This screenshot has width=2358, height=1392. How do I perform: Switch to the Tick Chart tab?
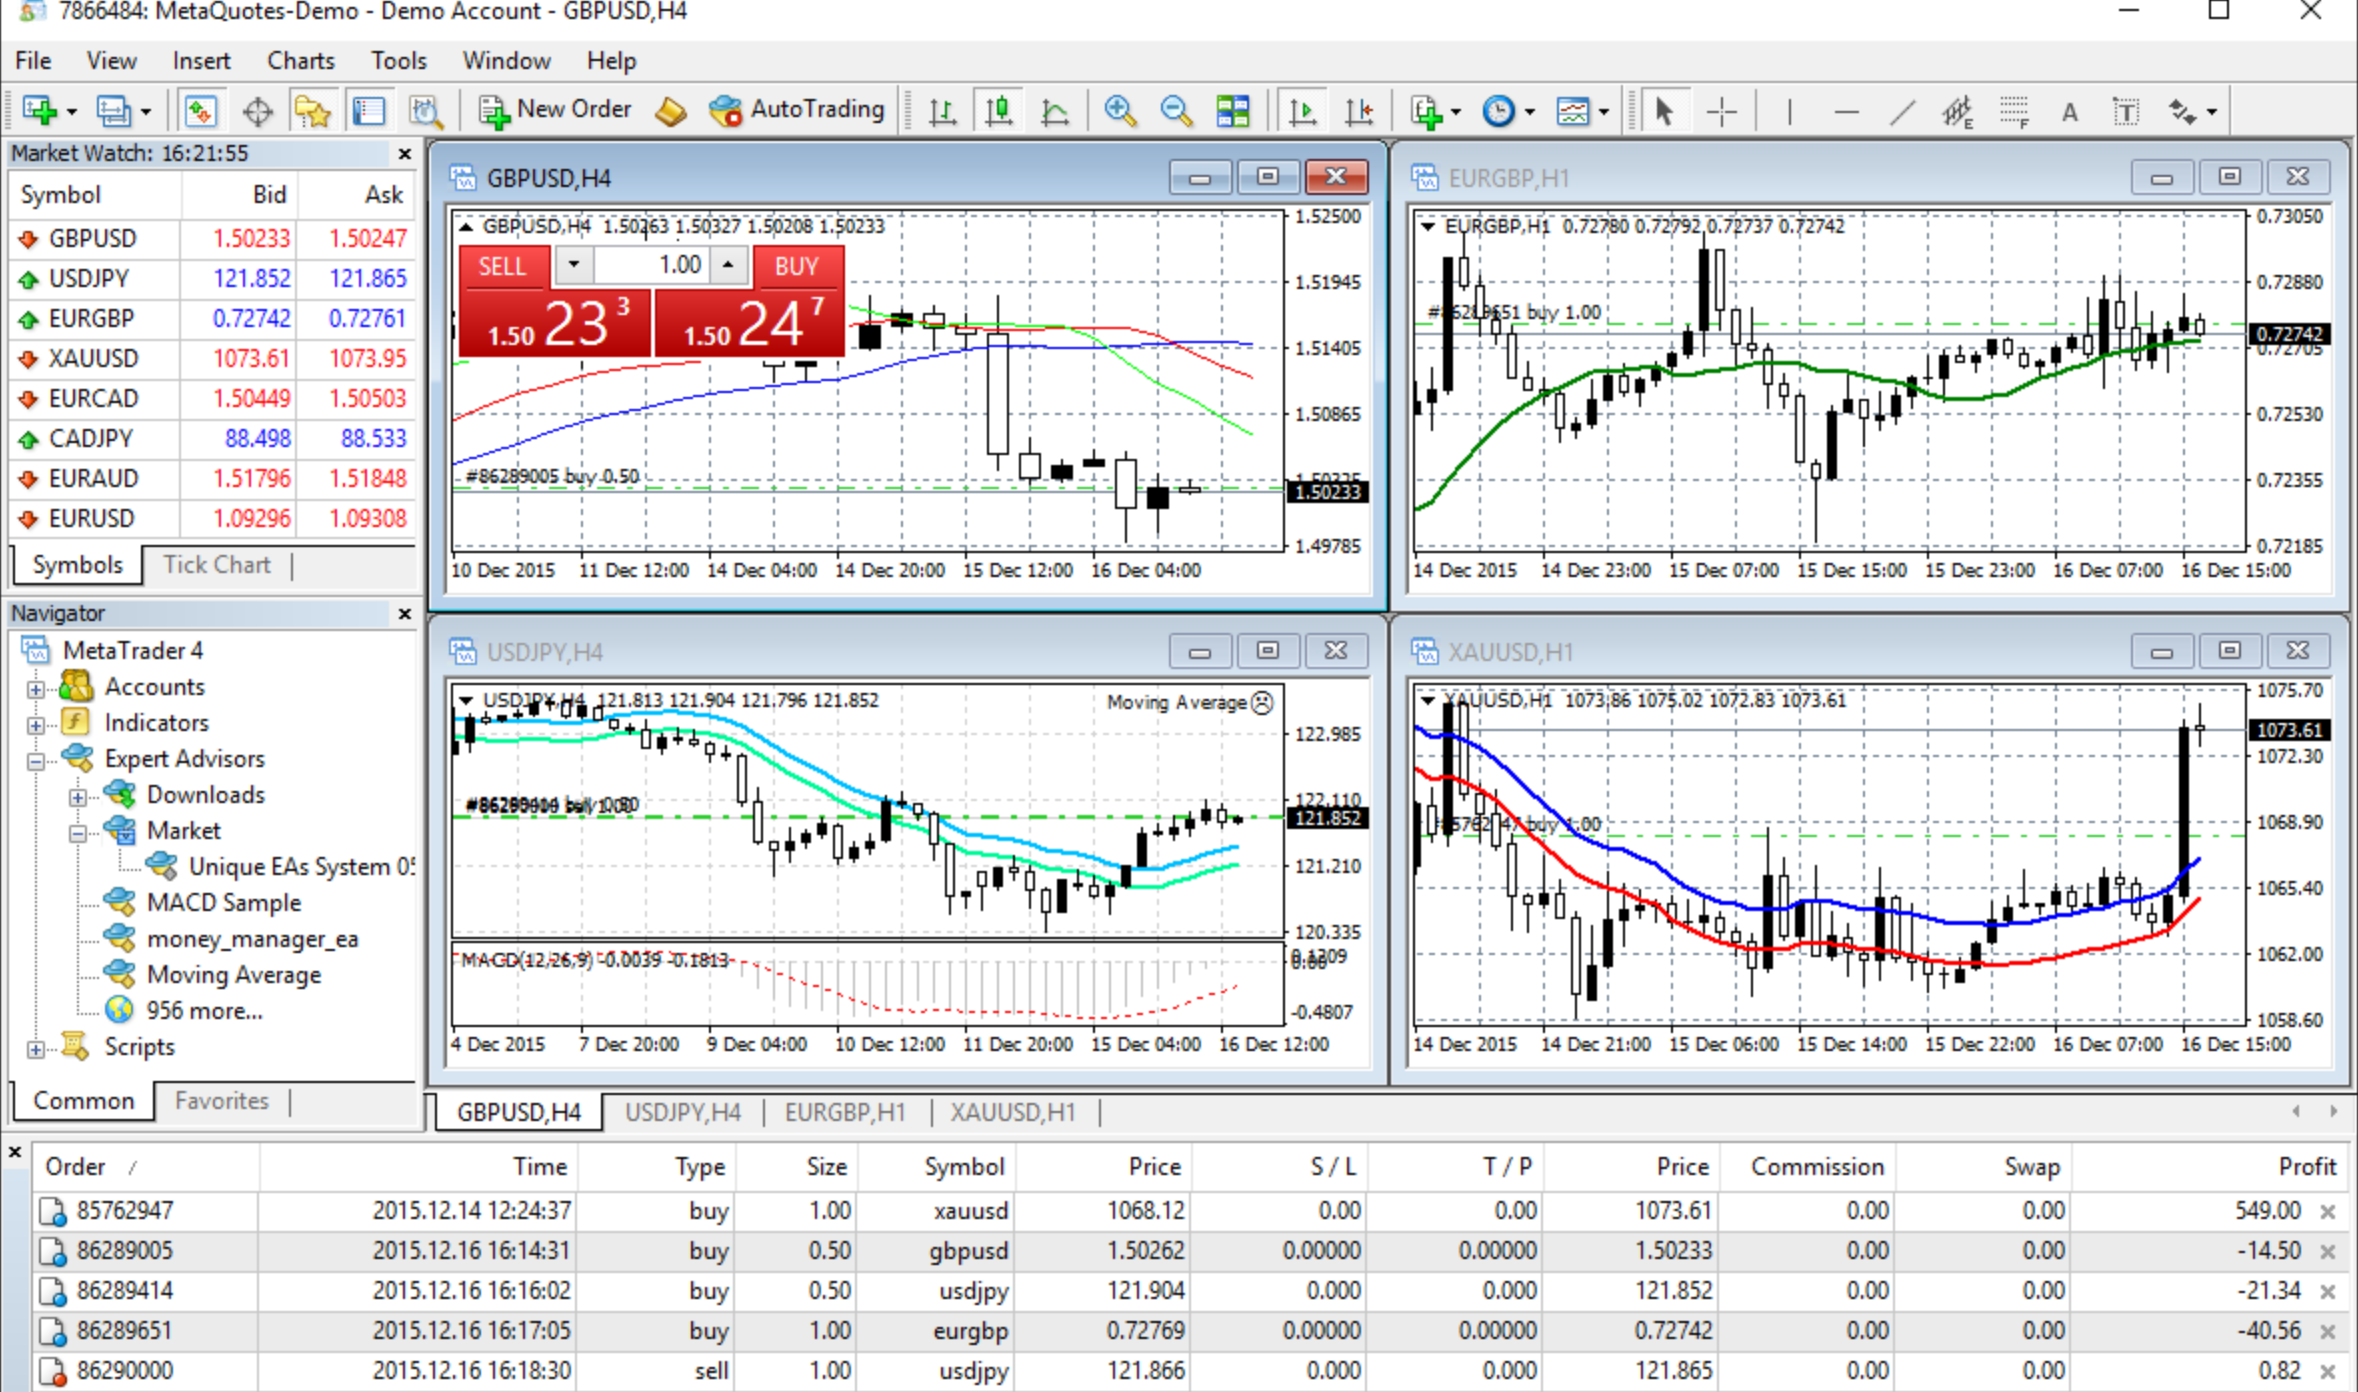pyautogui.click(x=217, y=565)
